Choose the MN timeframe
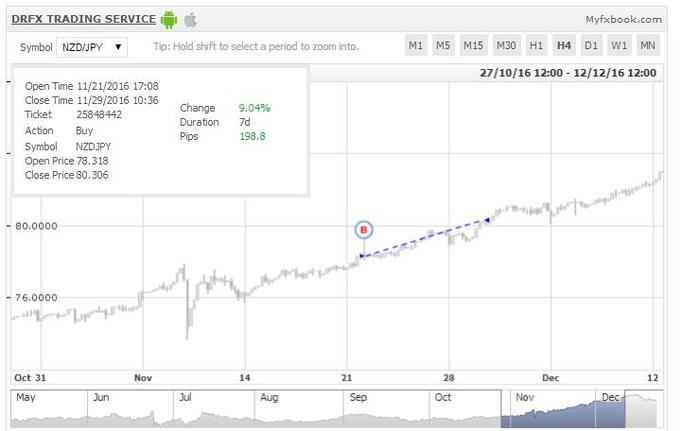 point(648,46)
